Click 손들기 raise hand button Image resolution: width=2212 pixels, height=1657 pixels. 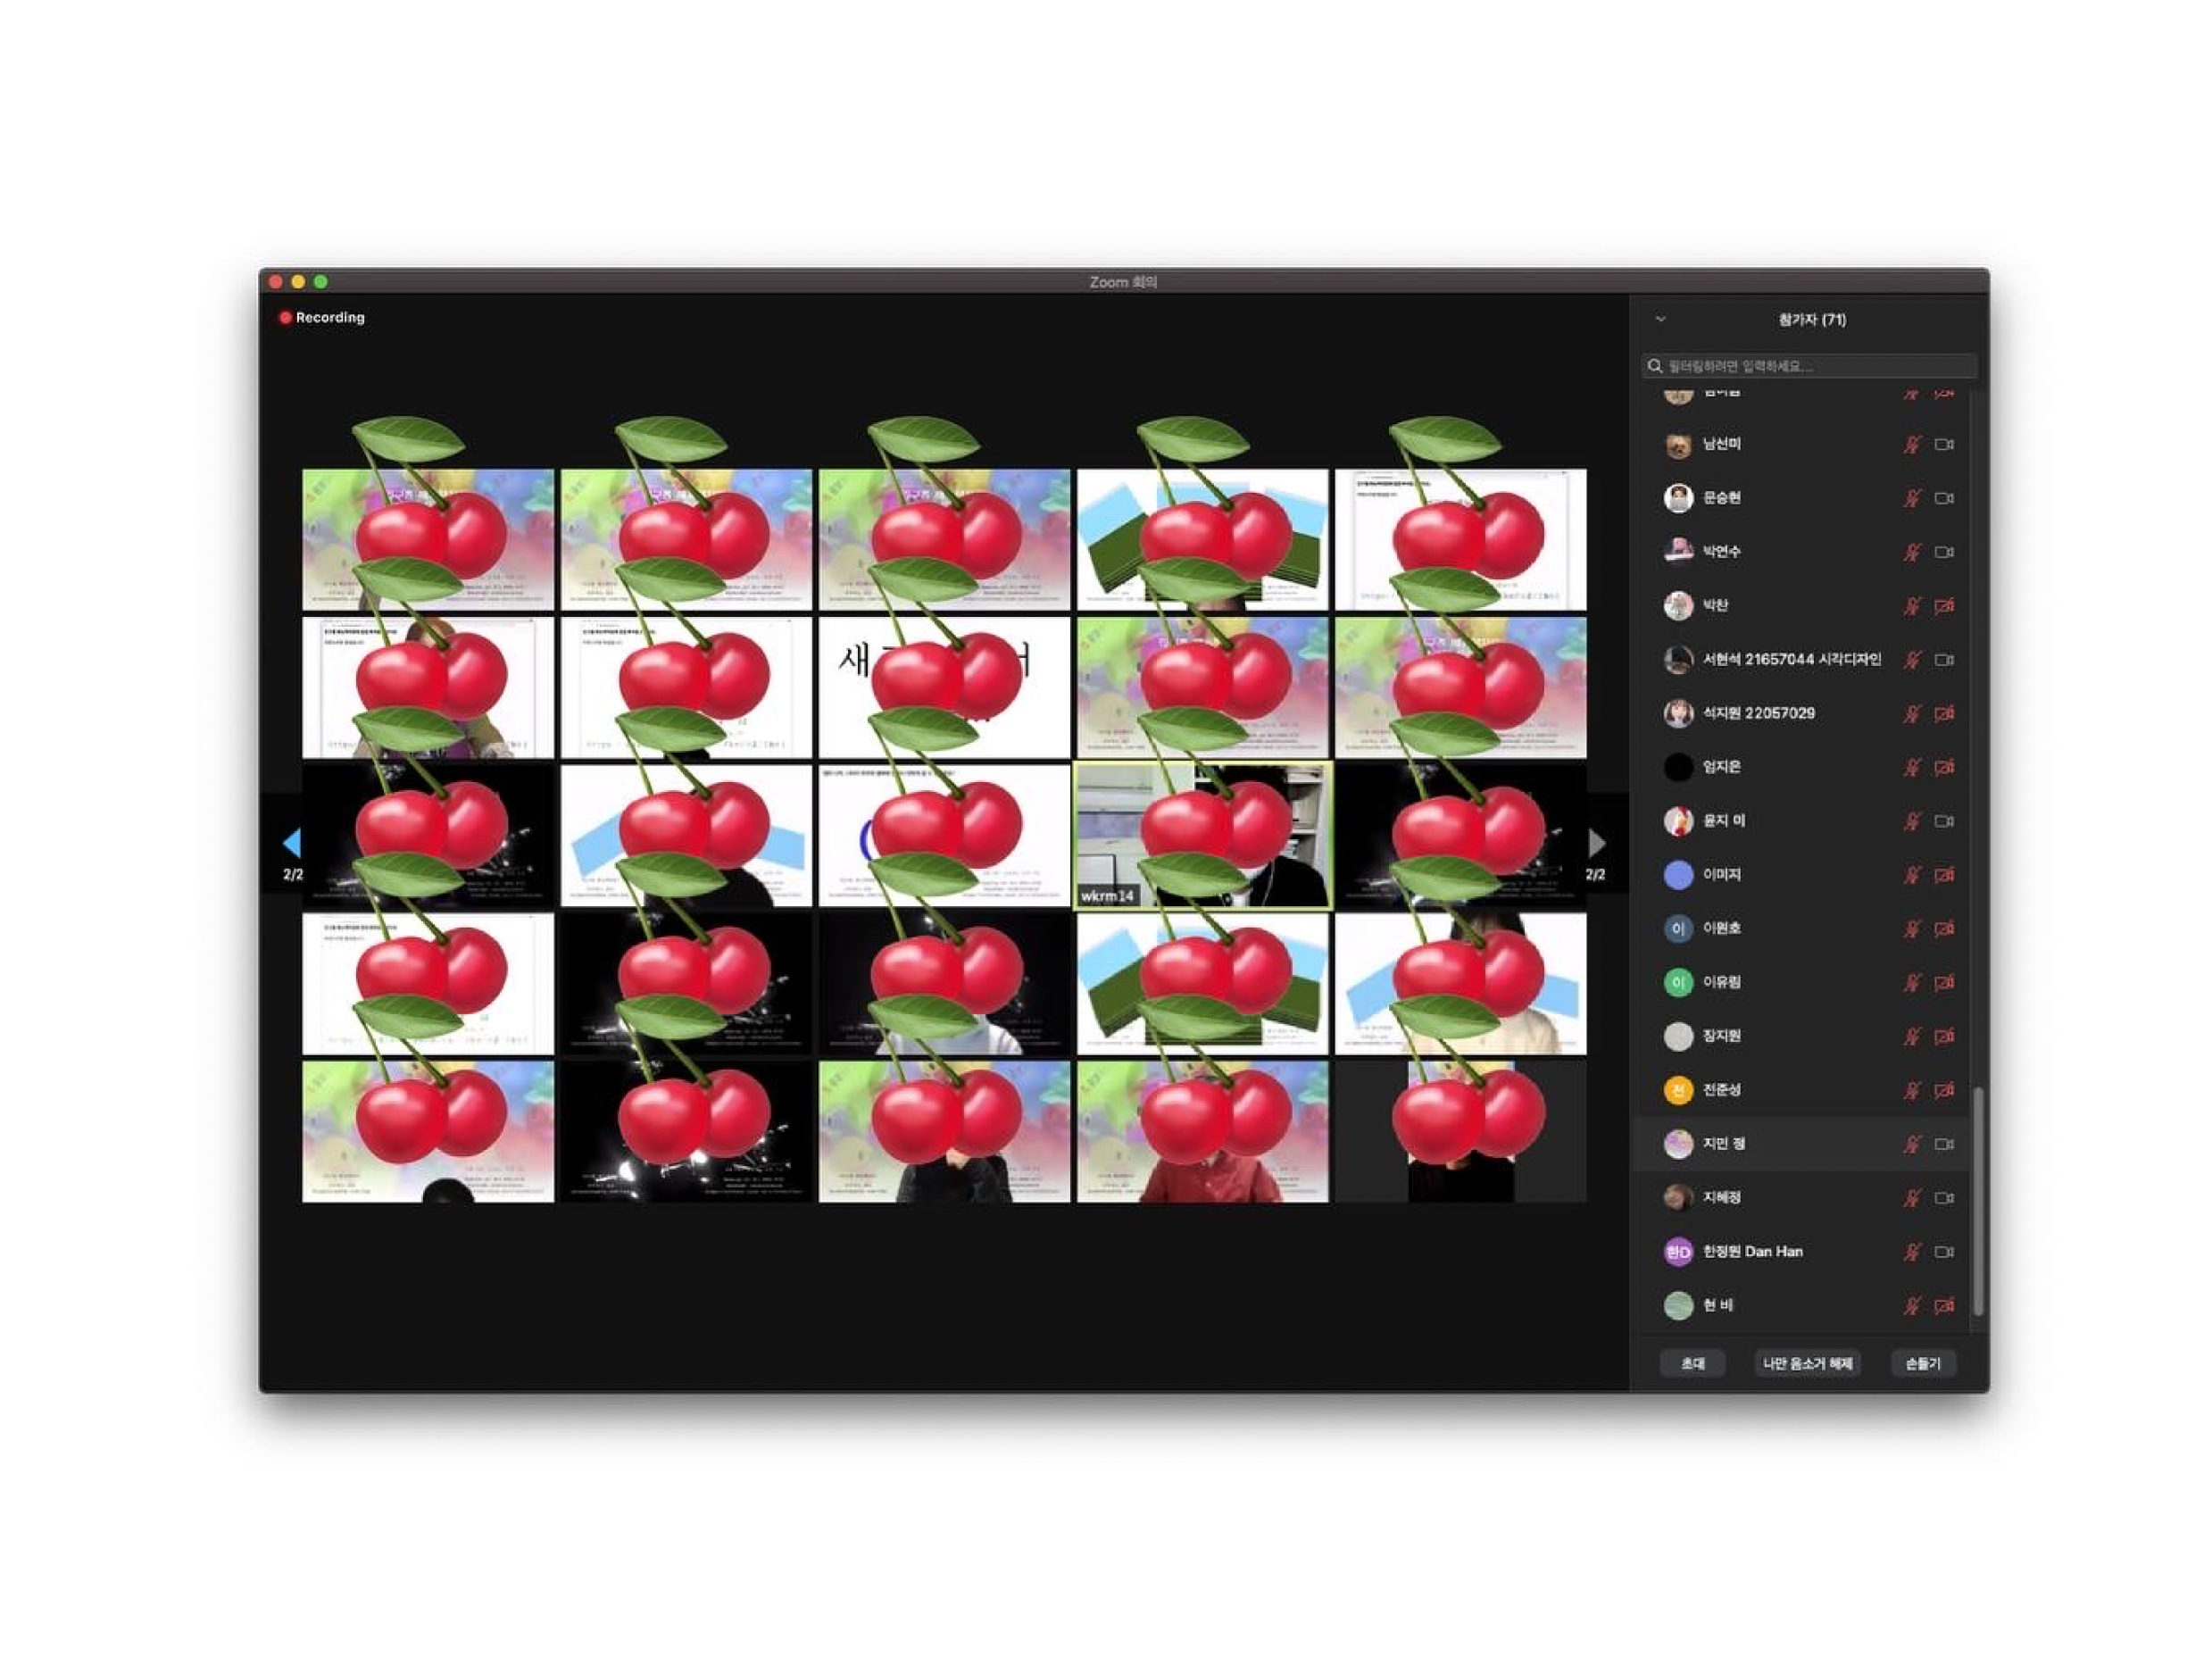tap(1922, 1364)
